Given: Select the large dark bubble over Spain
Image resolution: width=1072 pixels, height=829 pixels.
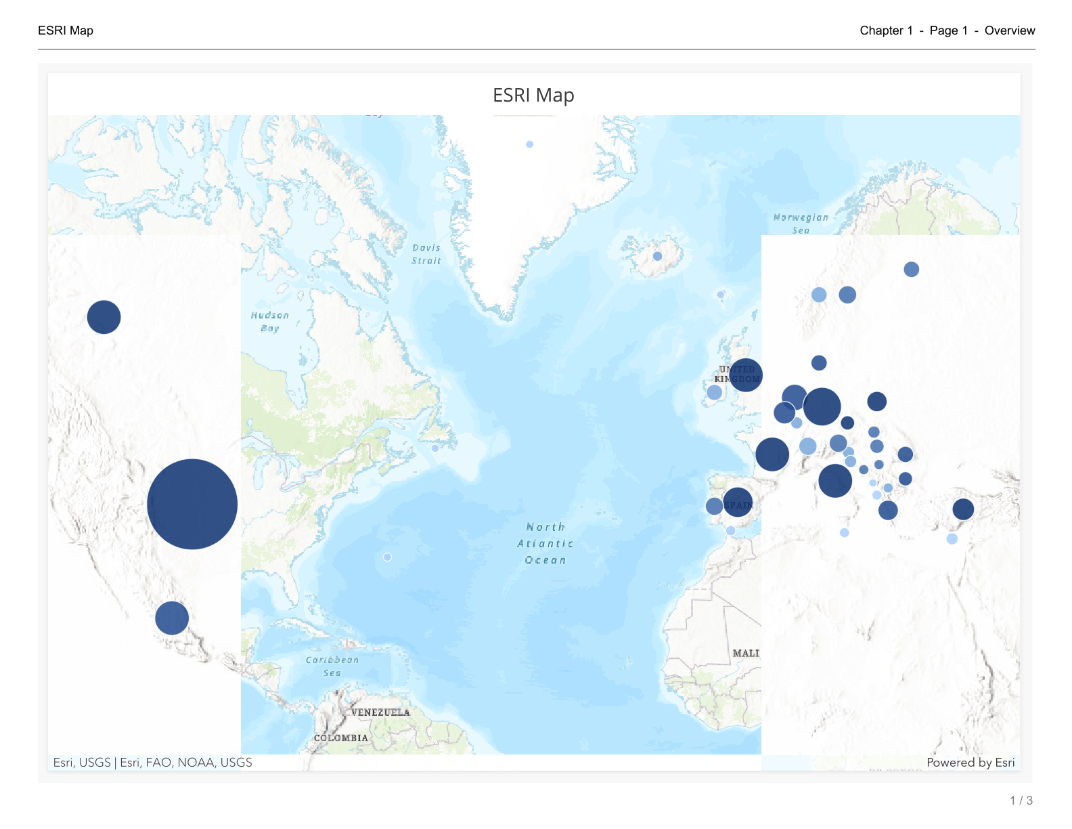Looking at the screenshot, I should [x=738, y=502].
